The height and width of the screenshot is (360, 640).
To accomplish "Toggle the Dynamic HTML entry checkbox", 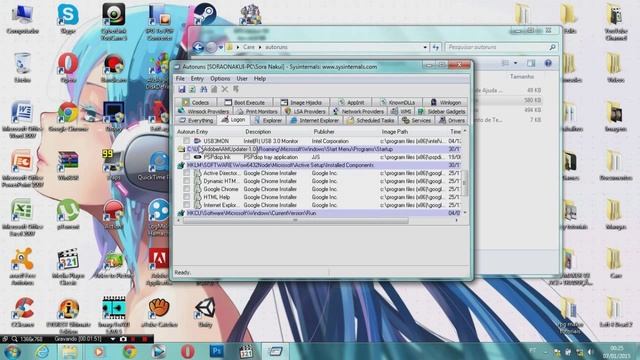I will (x=187, y=181).
